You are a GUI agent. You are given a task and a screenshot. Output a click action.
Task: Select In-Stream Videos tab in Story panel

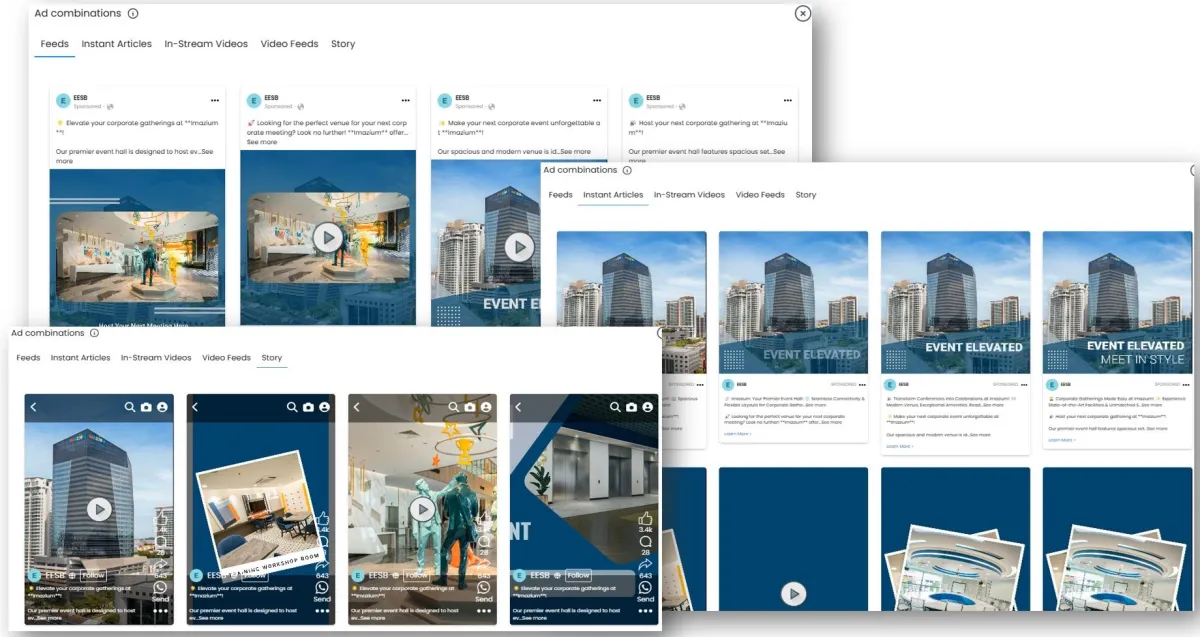[156, 358]
